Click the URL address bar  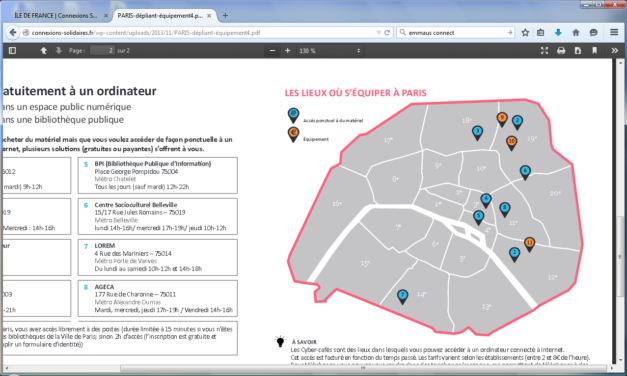point(200,33)
